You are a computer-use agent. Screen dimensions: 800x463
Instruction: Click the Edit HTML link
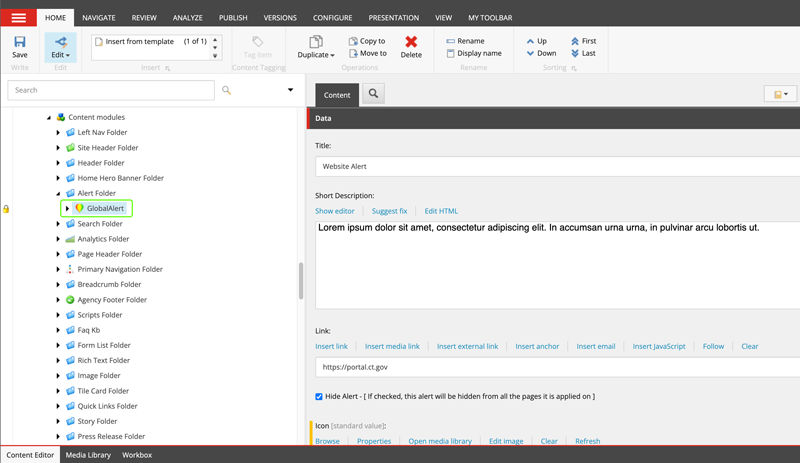pos(441,211)
